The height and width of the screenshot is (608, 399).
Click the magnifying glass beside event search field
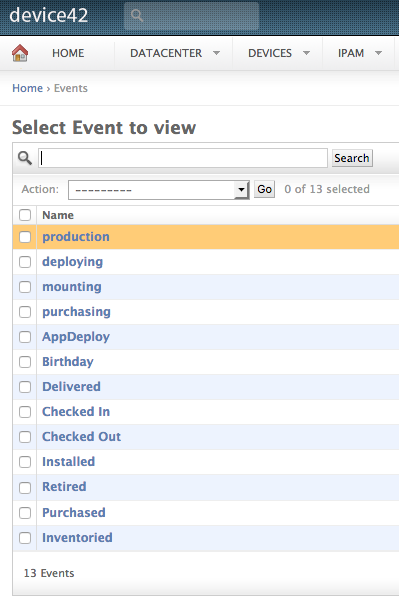coord(25,158)
